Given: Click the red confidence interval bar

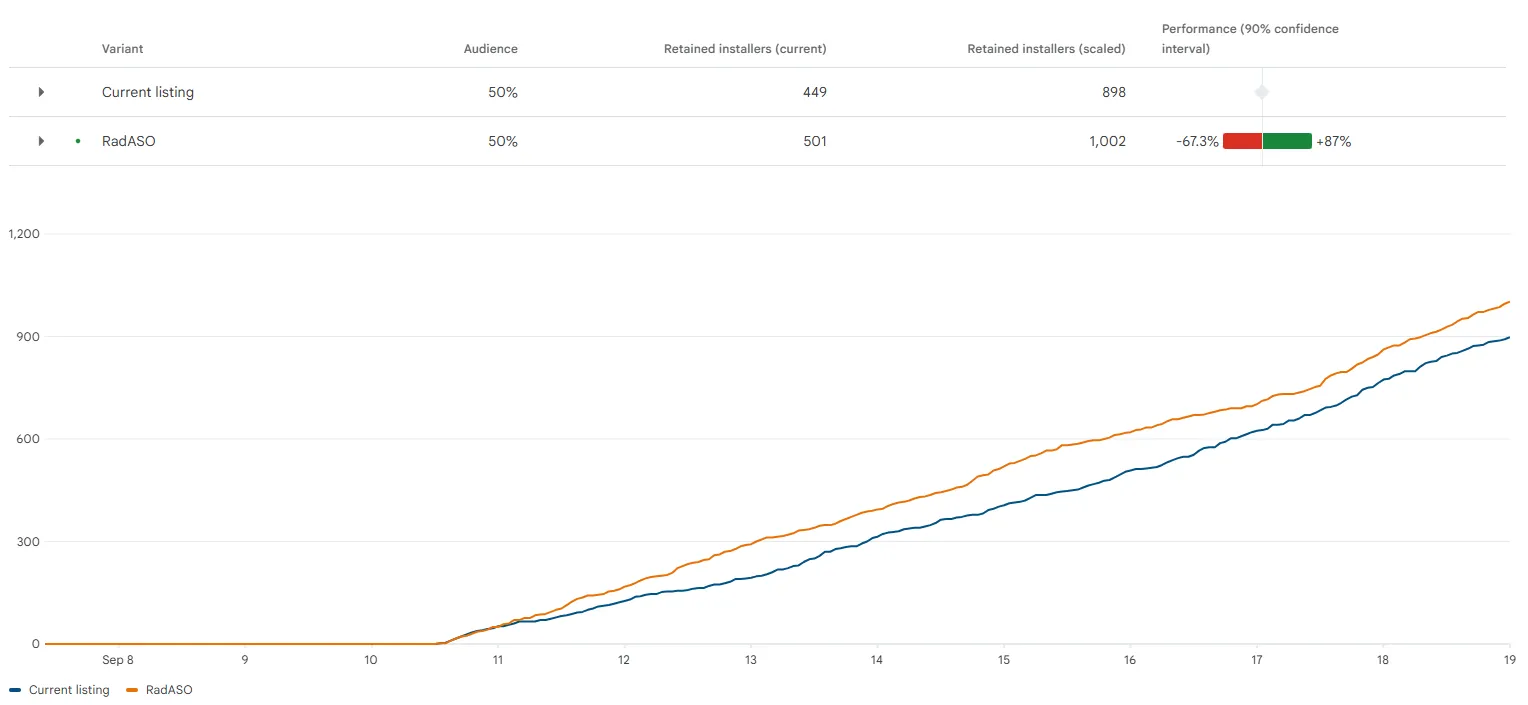Looking at the screenshot, I should click(1242, 141).
